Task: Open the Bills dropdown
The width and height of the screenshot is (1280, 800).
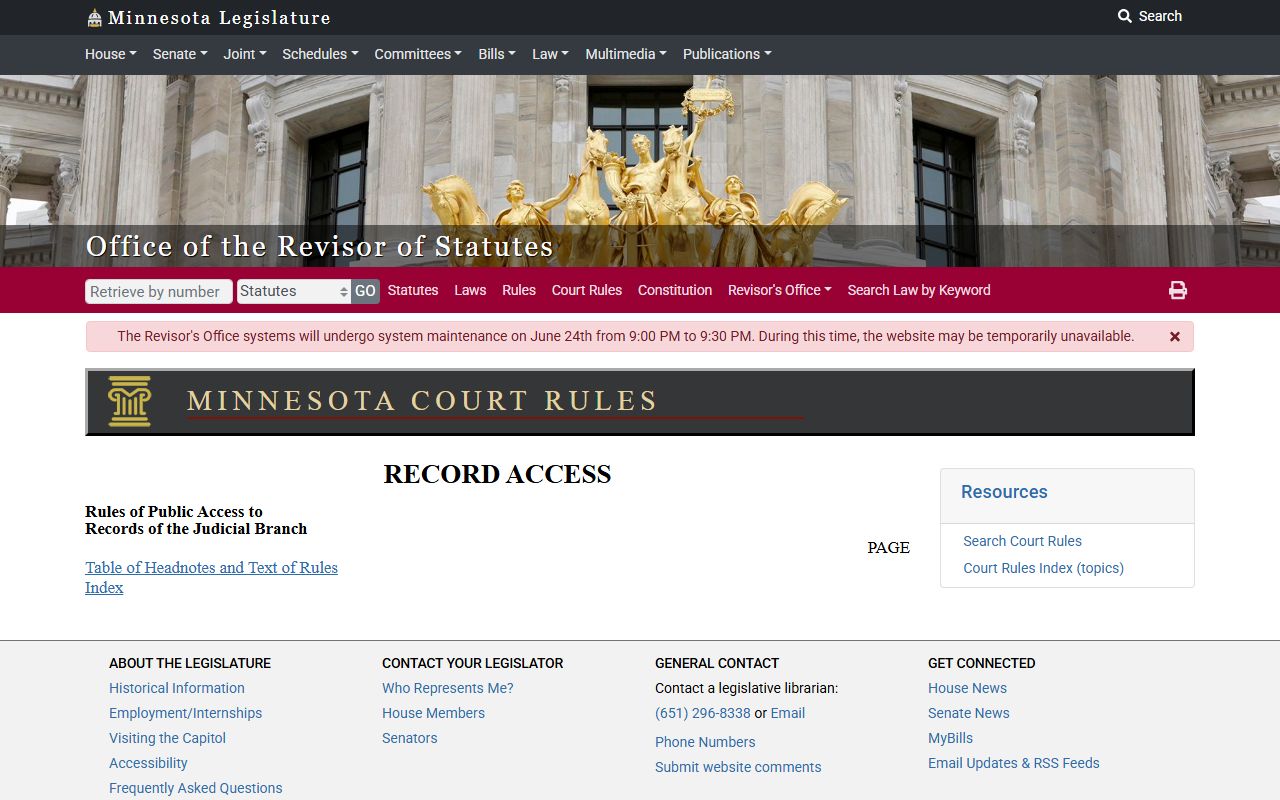Action: (497, 54)
